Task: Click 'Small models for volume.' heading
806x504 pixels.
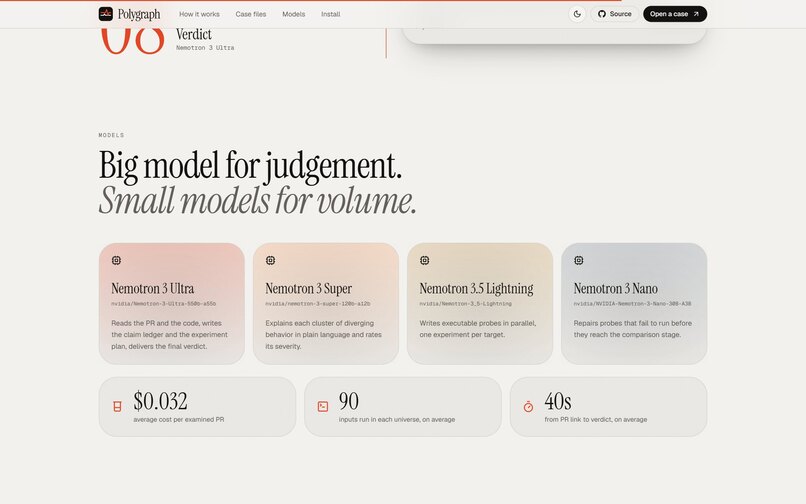Action: (258, 200)
